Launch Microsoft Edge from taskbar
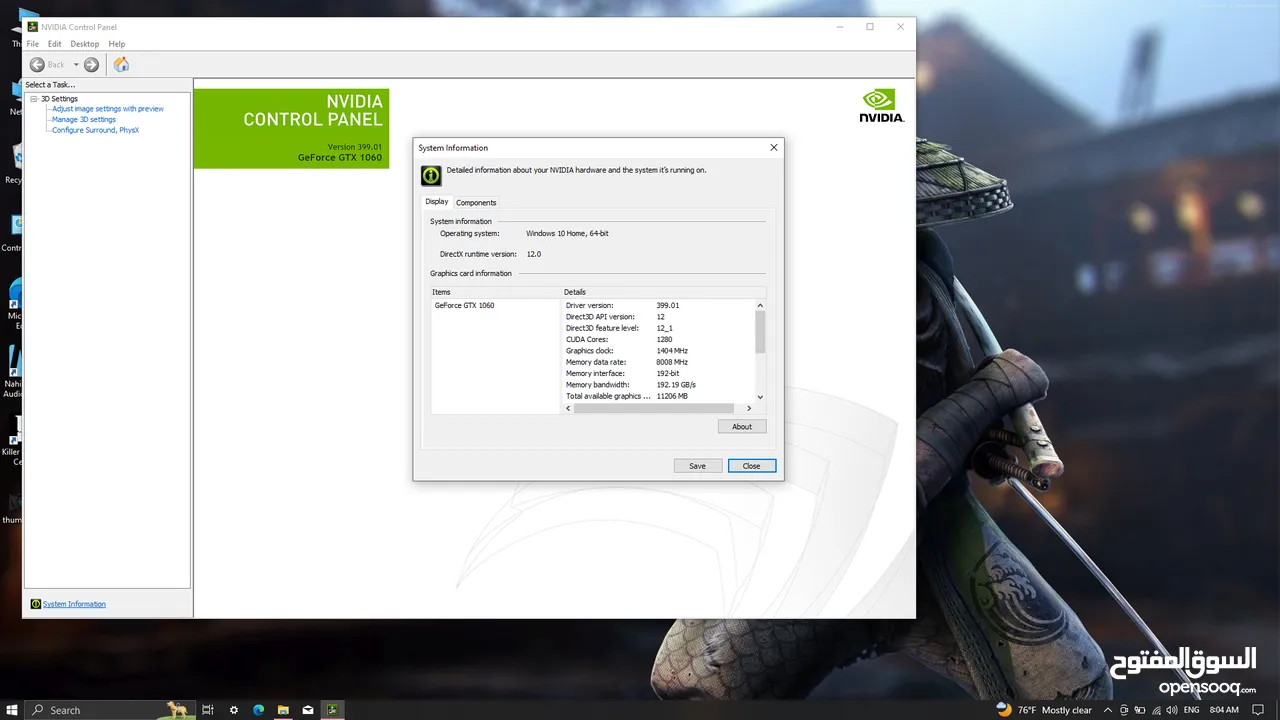The image size is (1280, 720). (258, 710)
